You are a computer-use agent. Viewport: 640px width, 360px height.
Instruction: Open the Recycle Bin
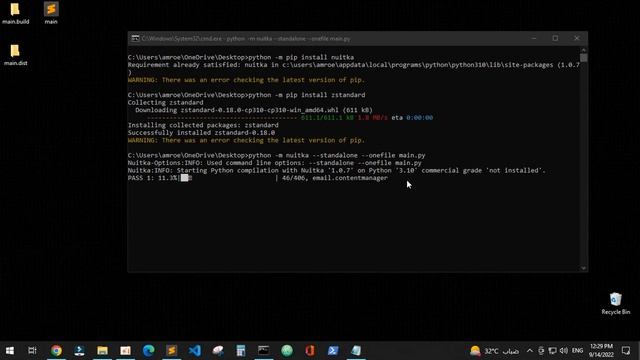(616, 303)
